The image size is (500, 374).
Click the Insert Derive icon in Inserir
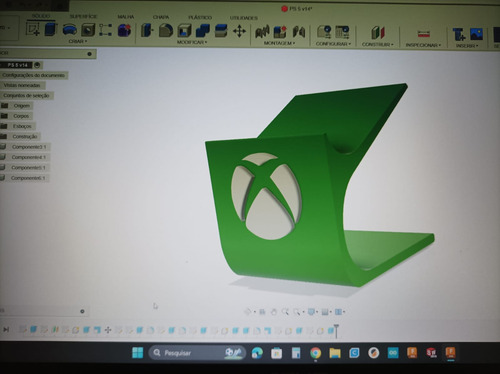click(458, 34)
